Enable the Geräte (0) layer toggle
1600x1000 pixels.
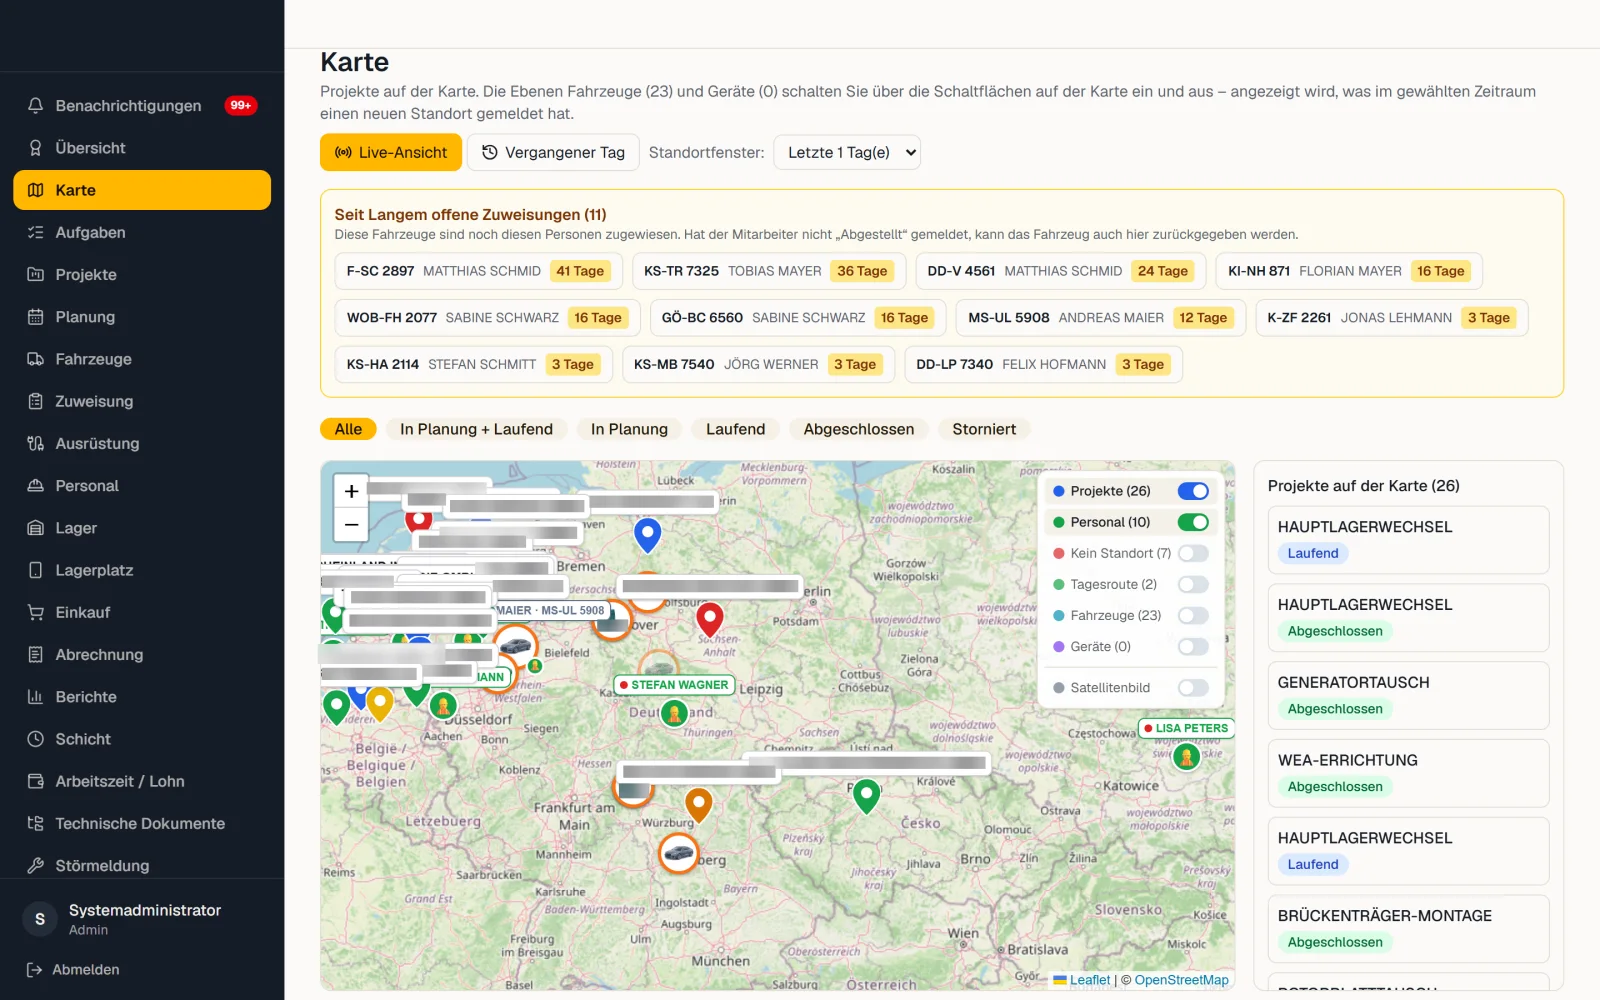click(x=1193, y=647)
